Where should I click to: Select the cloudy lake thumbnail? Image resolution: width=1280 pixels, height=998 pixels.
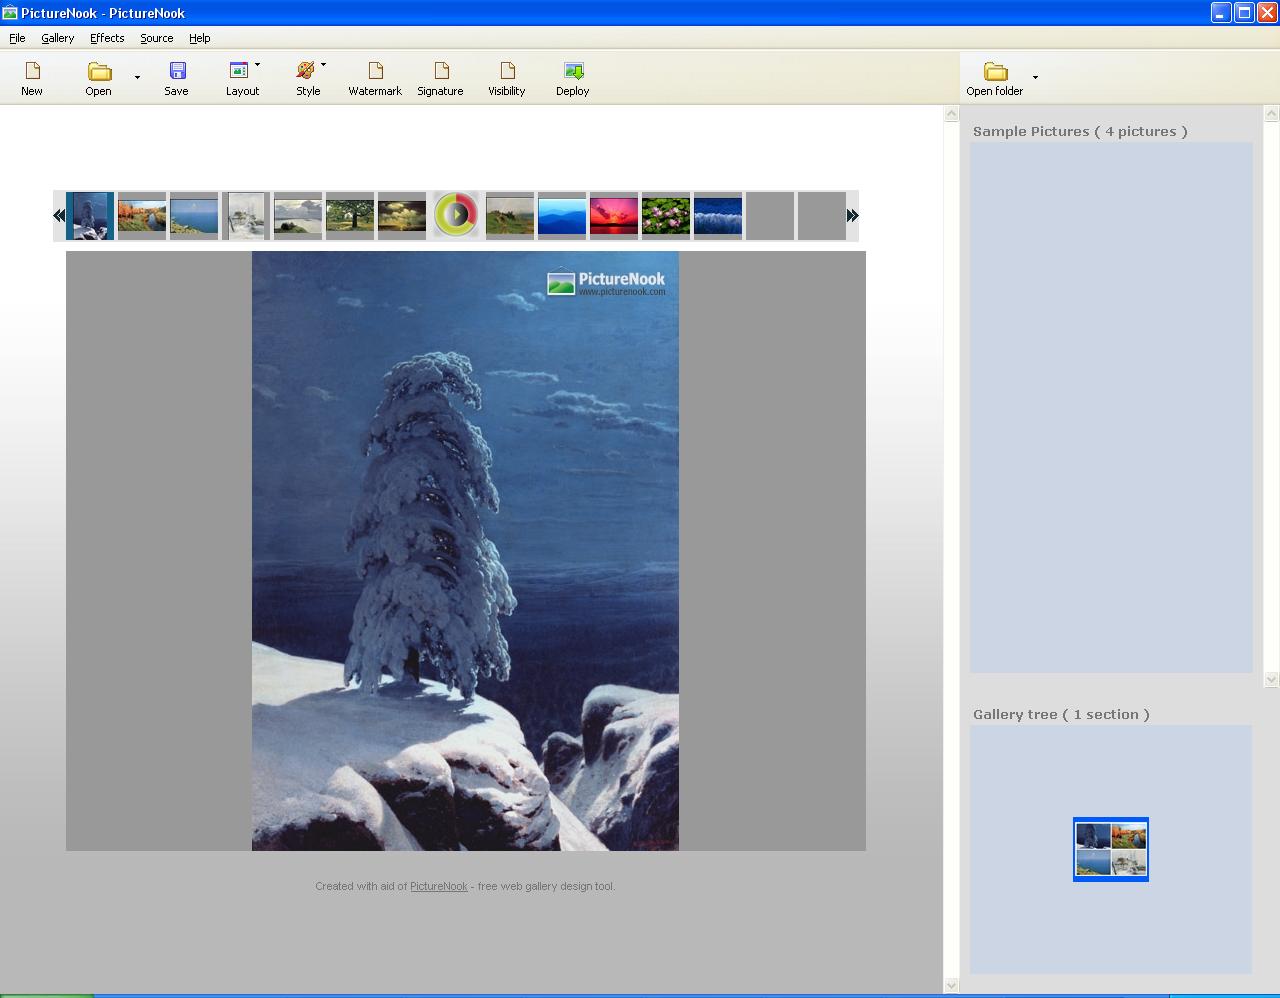point(298,216)
